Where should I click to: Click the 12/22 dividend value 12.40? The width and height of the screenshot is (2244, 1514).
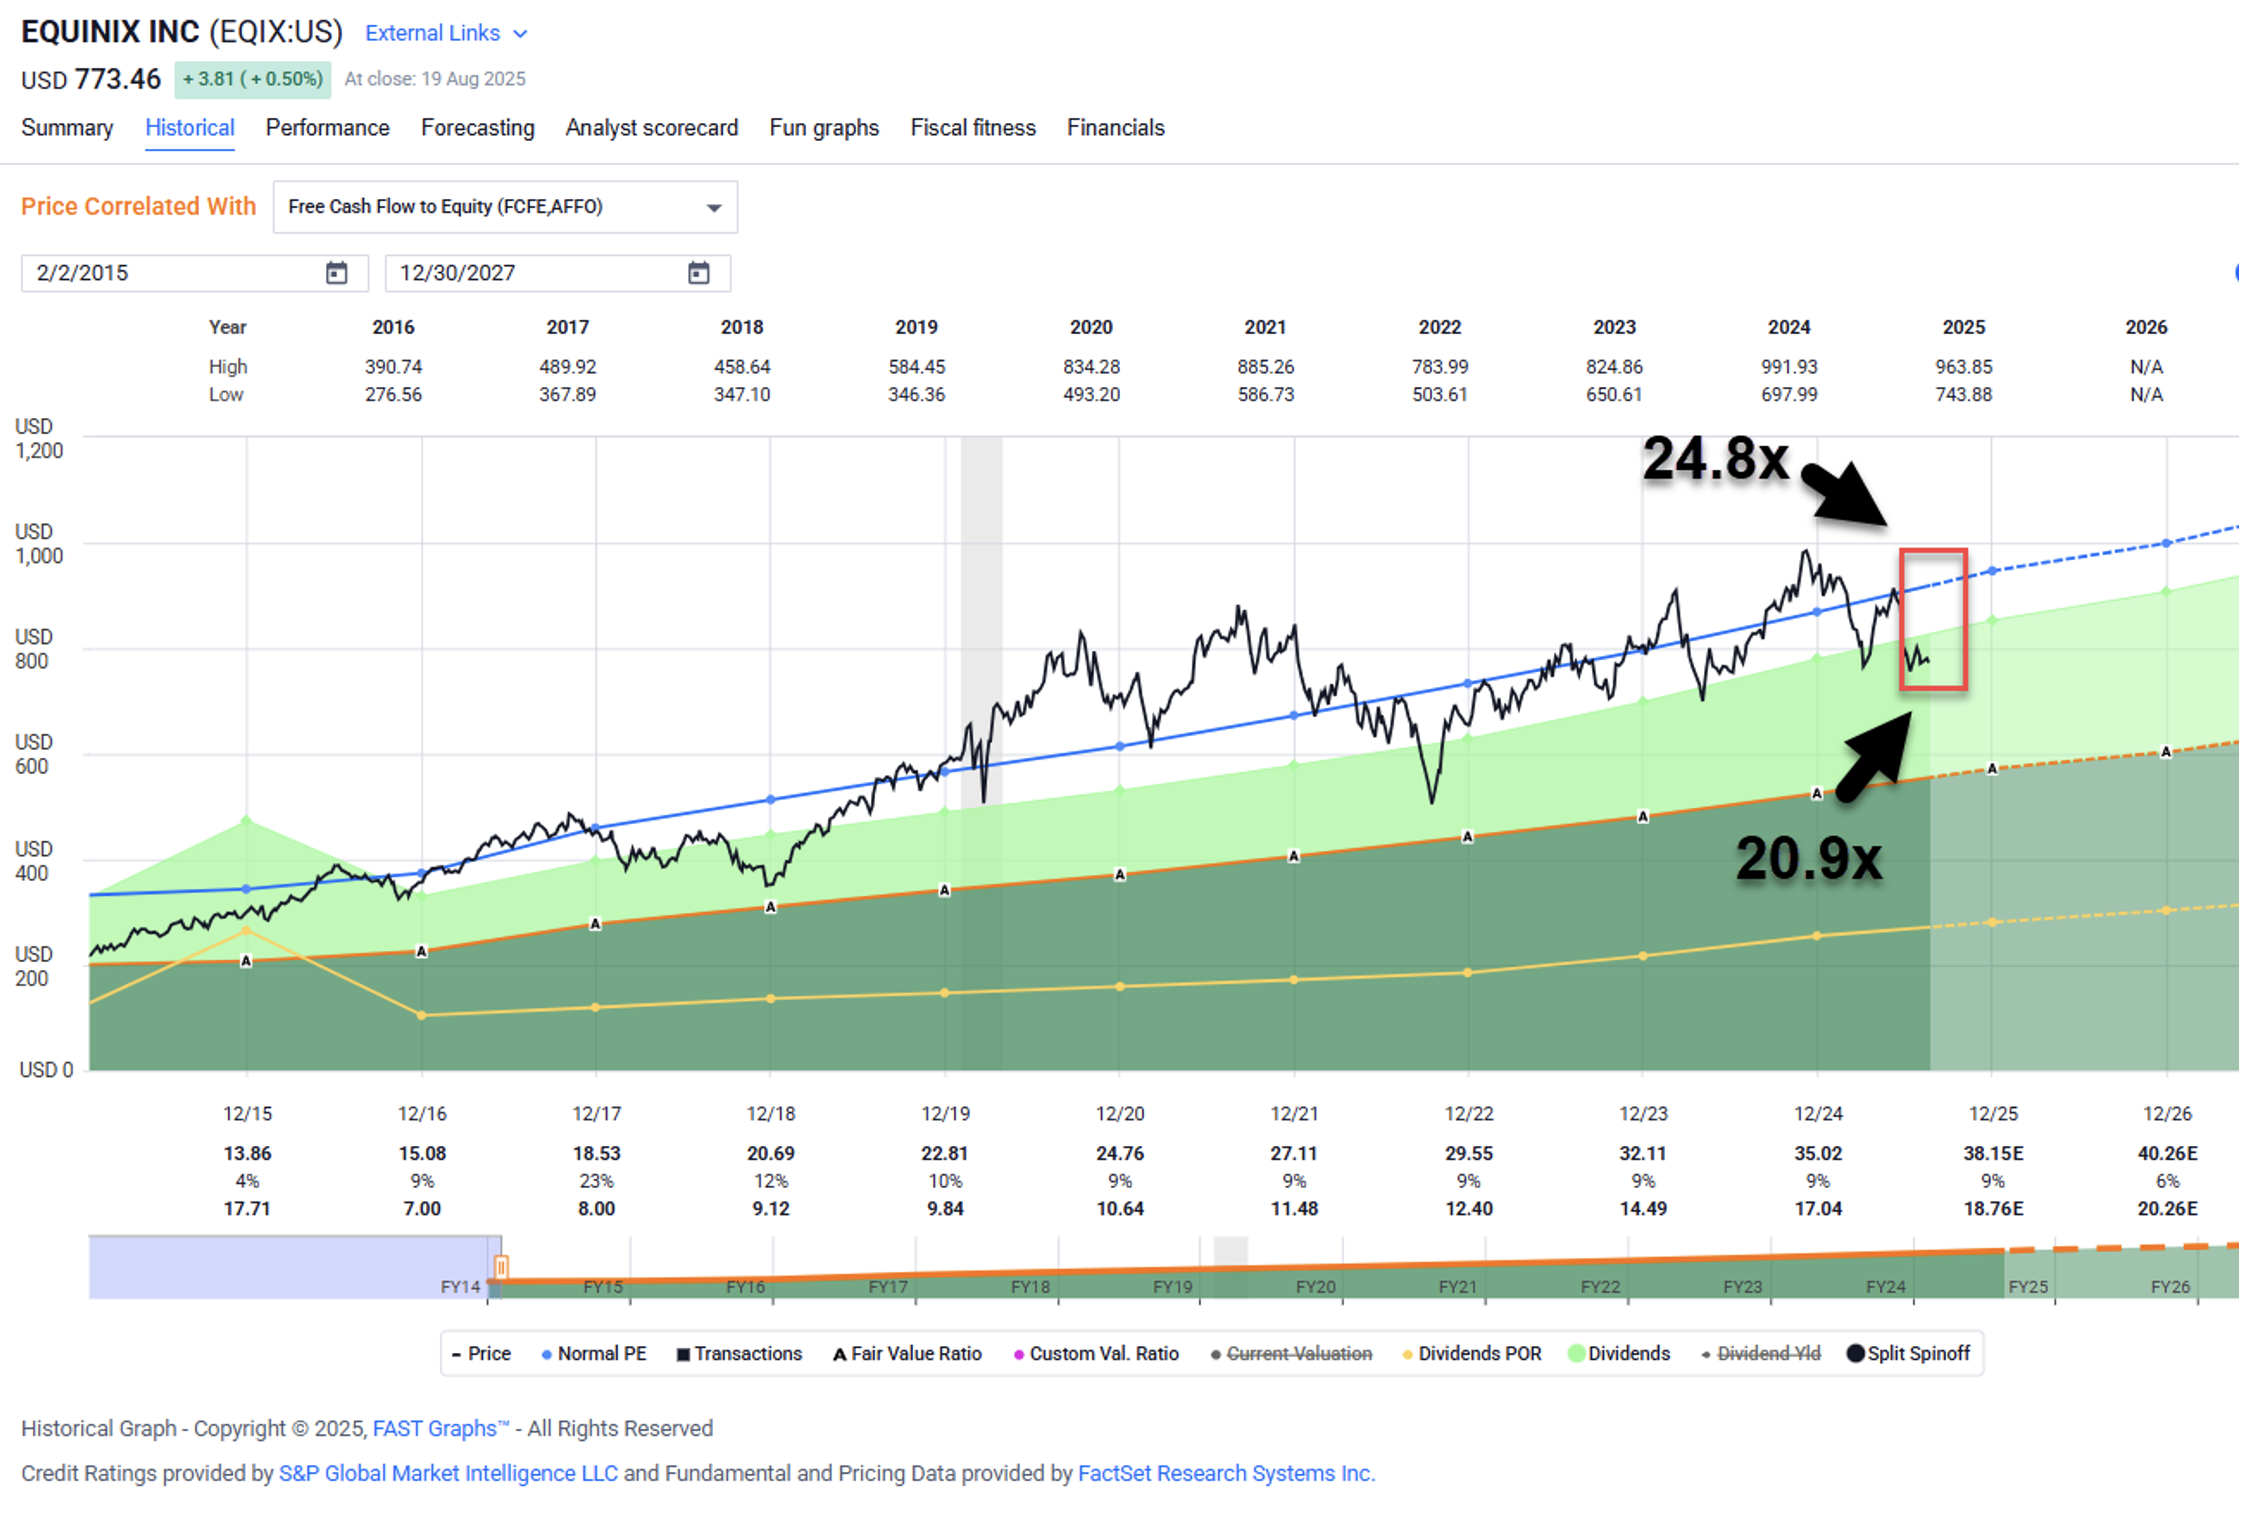pos(1468,1209)
